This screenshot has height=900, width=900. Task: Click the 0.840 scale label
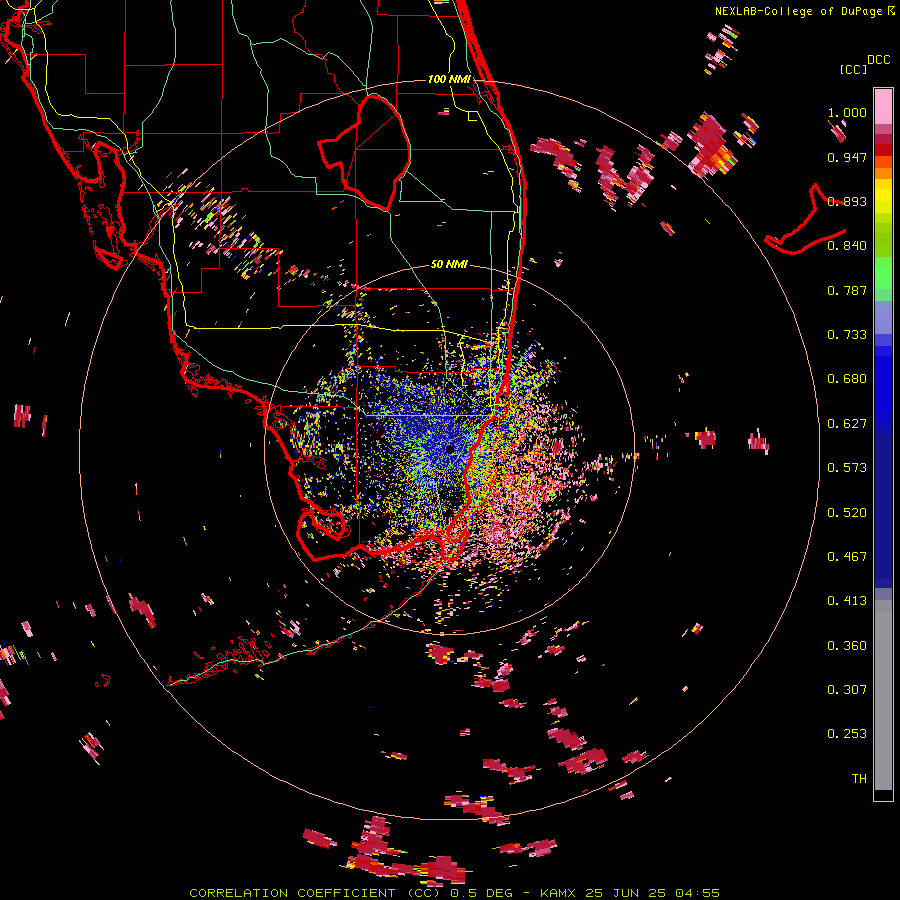847,246
